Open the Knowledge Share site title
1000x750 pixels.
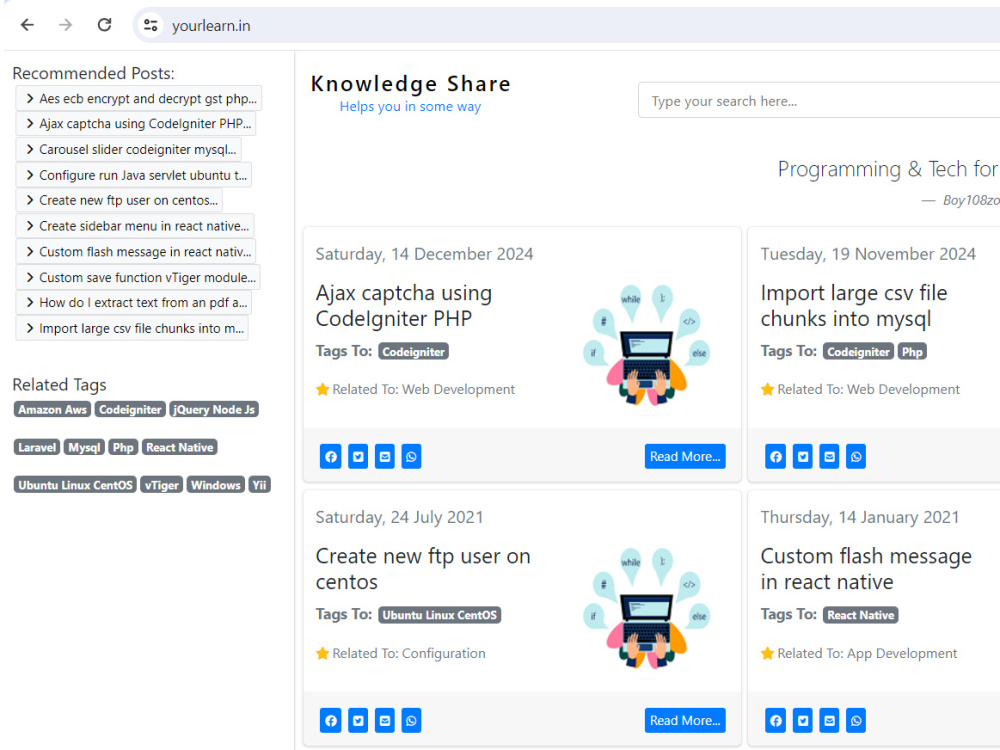pyautogui.click(x=411, y=84)
